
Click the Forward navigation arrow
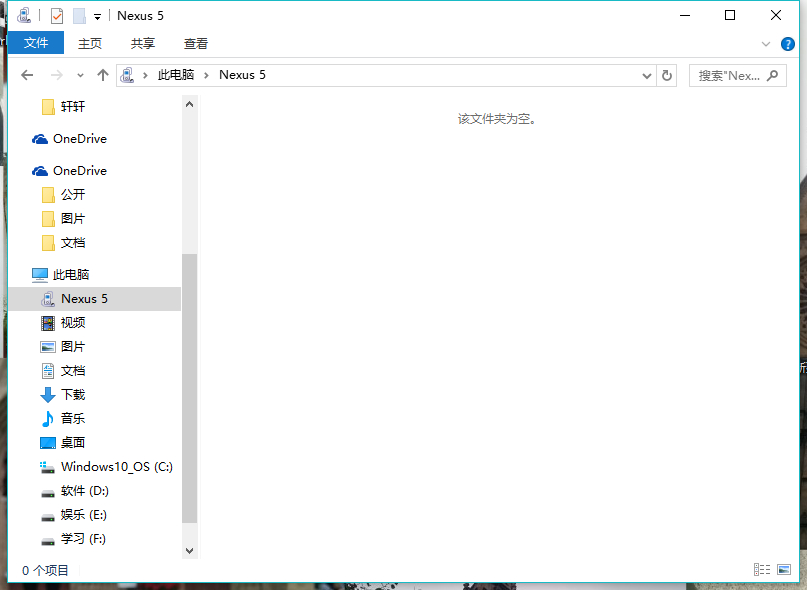56,75
